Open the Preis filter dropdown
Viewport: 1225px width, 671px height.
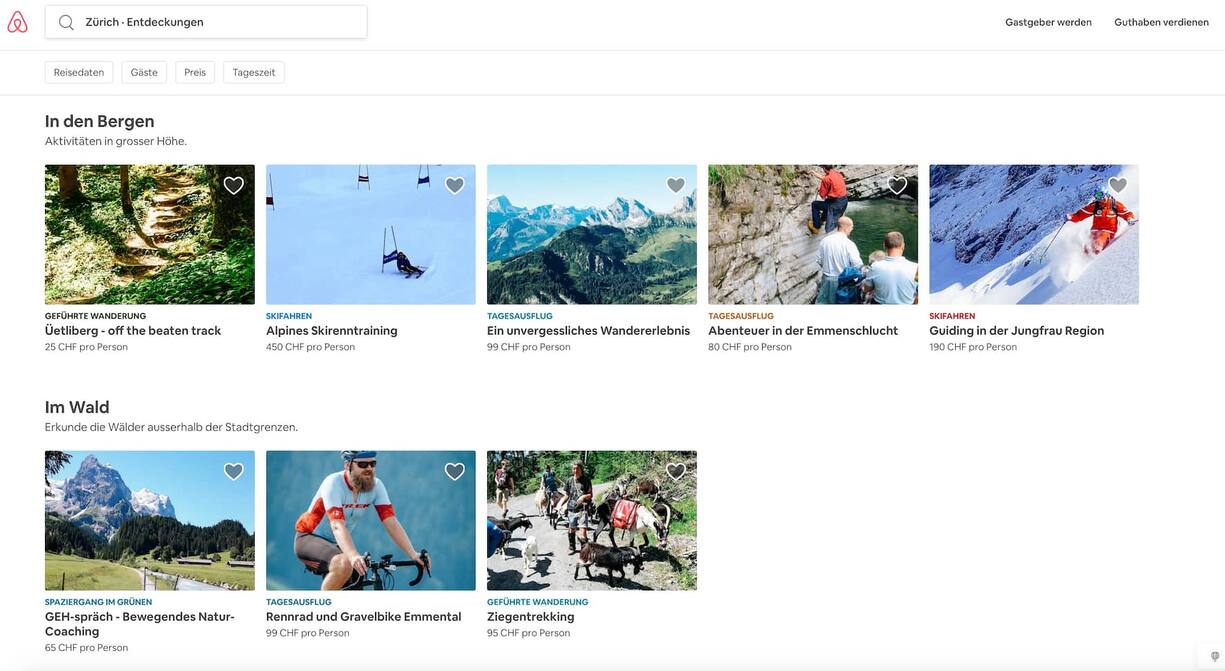(x=195, y=72)
